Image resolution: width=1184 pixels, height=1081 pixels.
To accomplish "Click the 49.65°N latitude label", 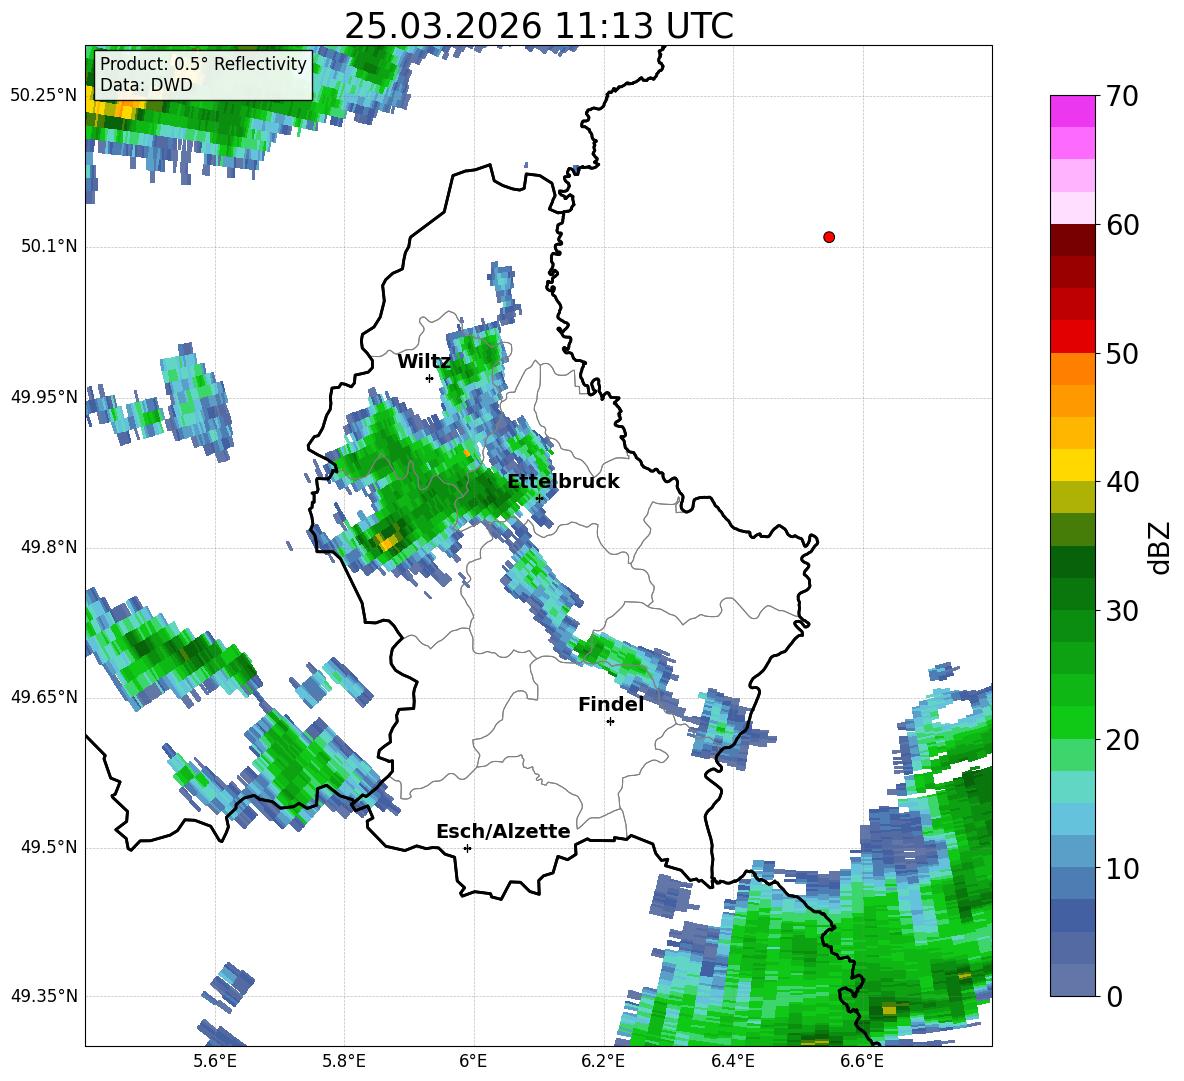I will pyautogui.click(x=44, y=697).
